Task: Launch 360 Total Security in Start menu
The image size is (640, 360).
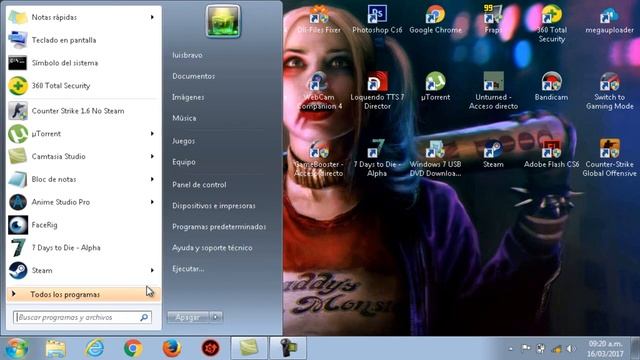Action: (x=84, y=86)
